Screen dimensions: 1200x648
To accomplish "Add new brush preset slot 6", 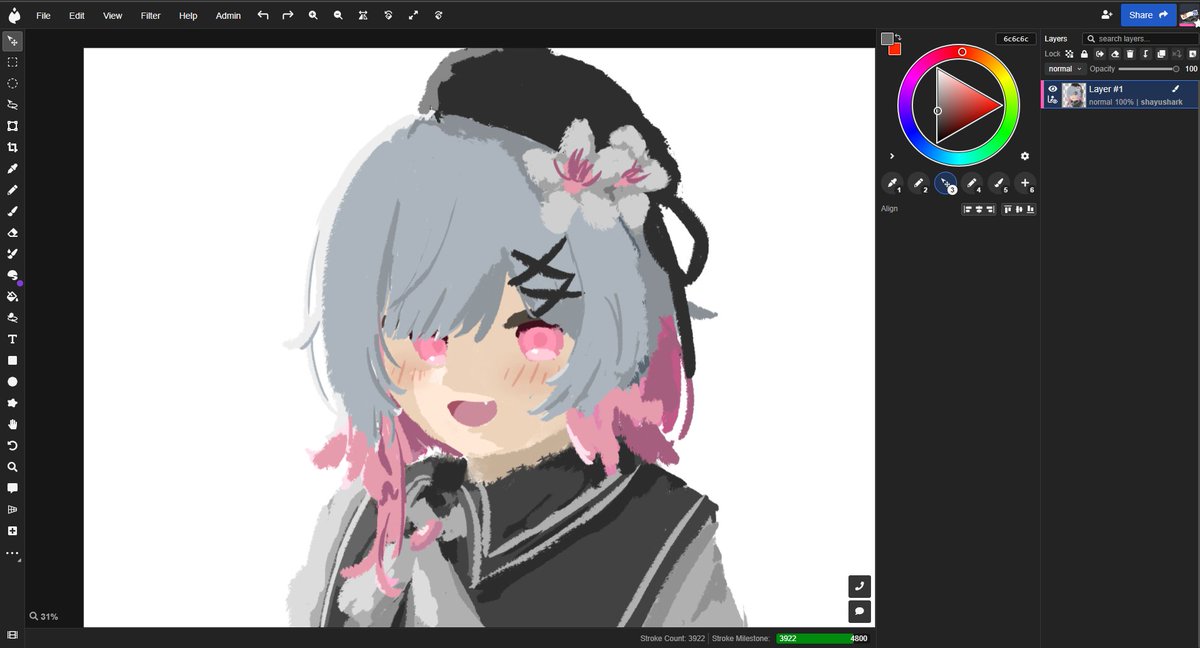I will tap(1025, 184).
